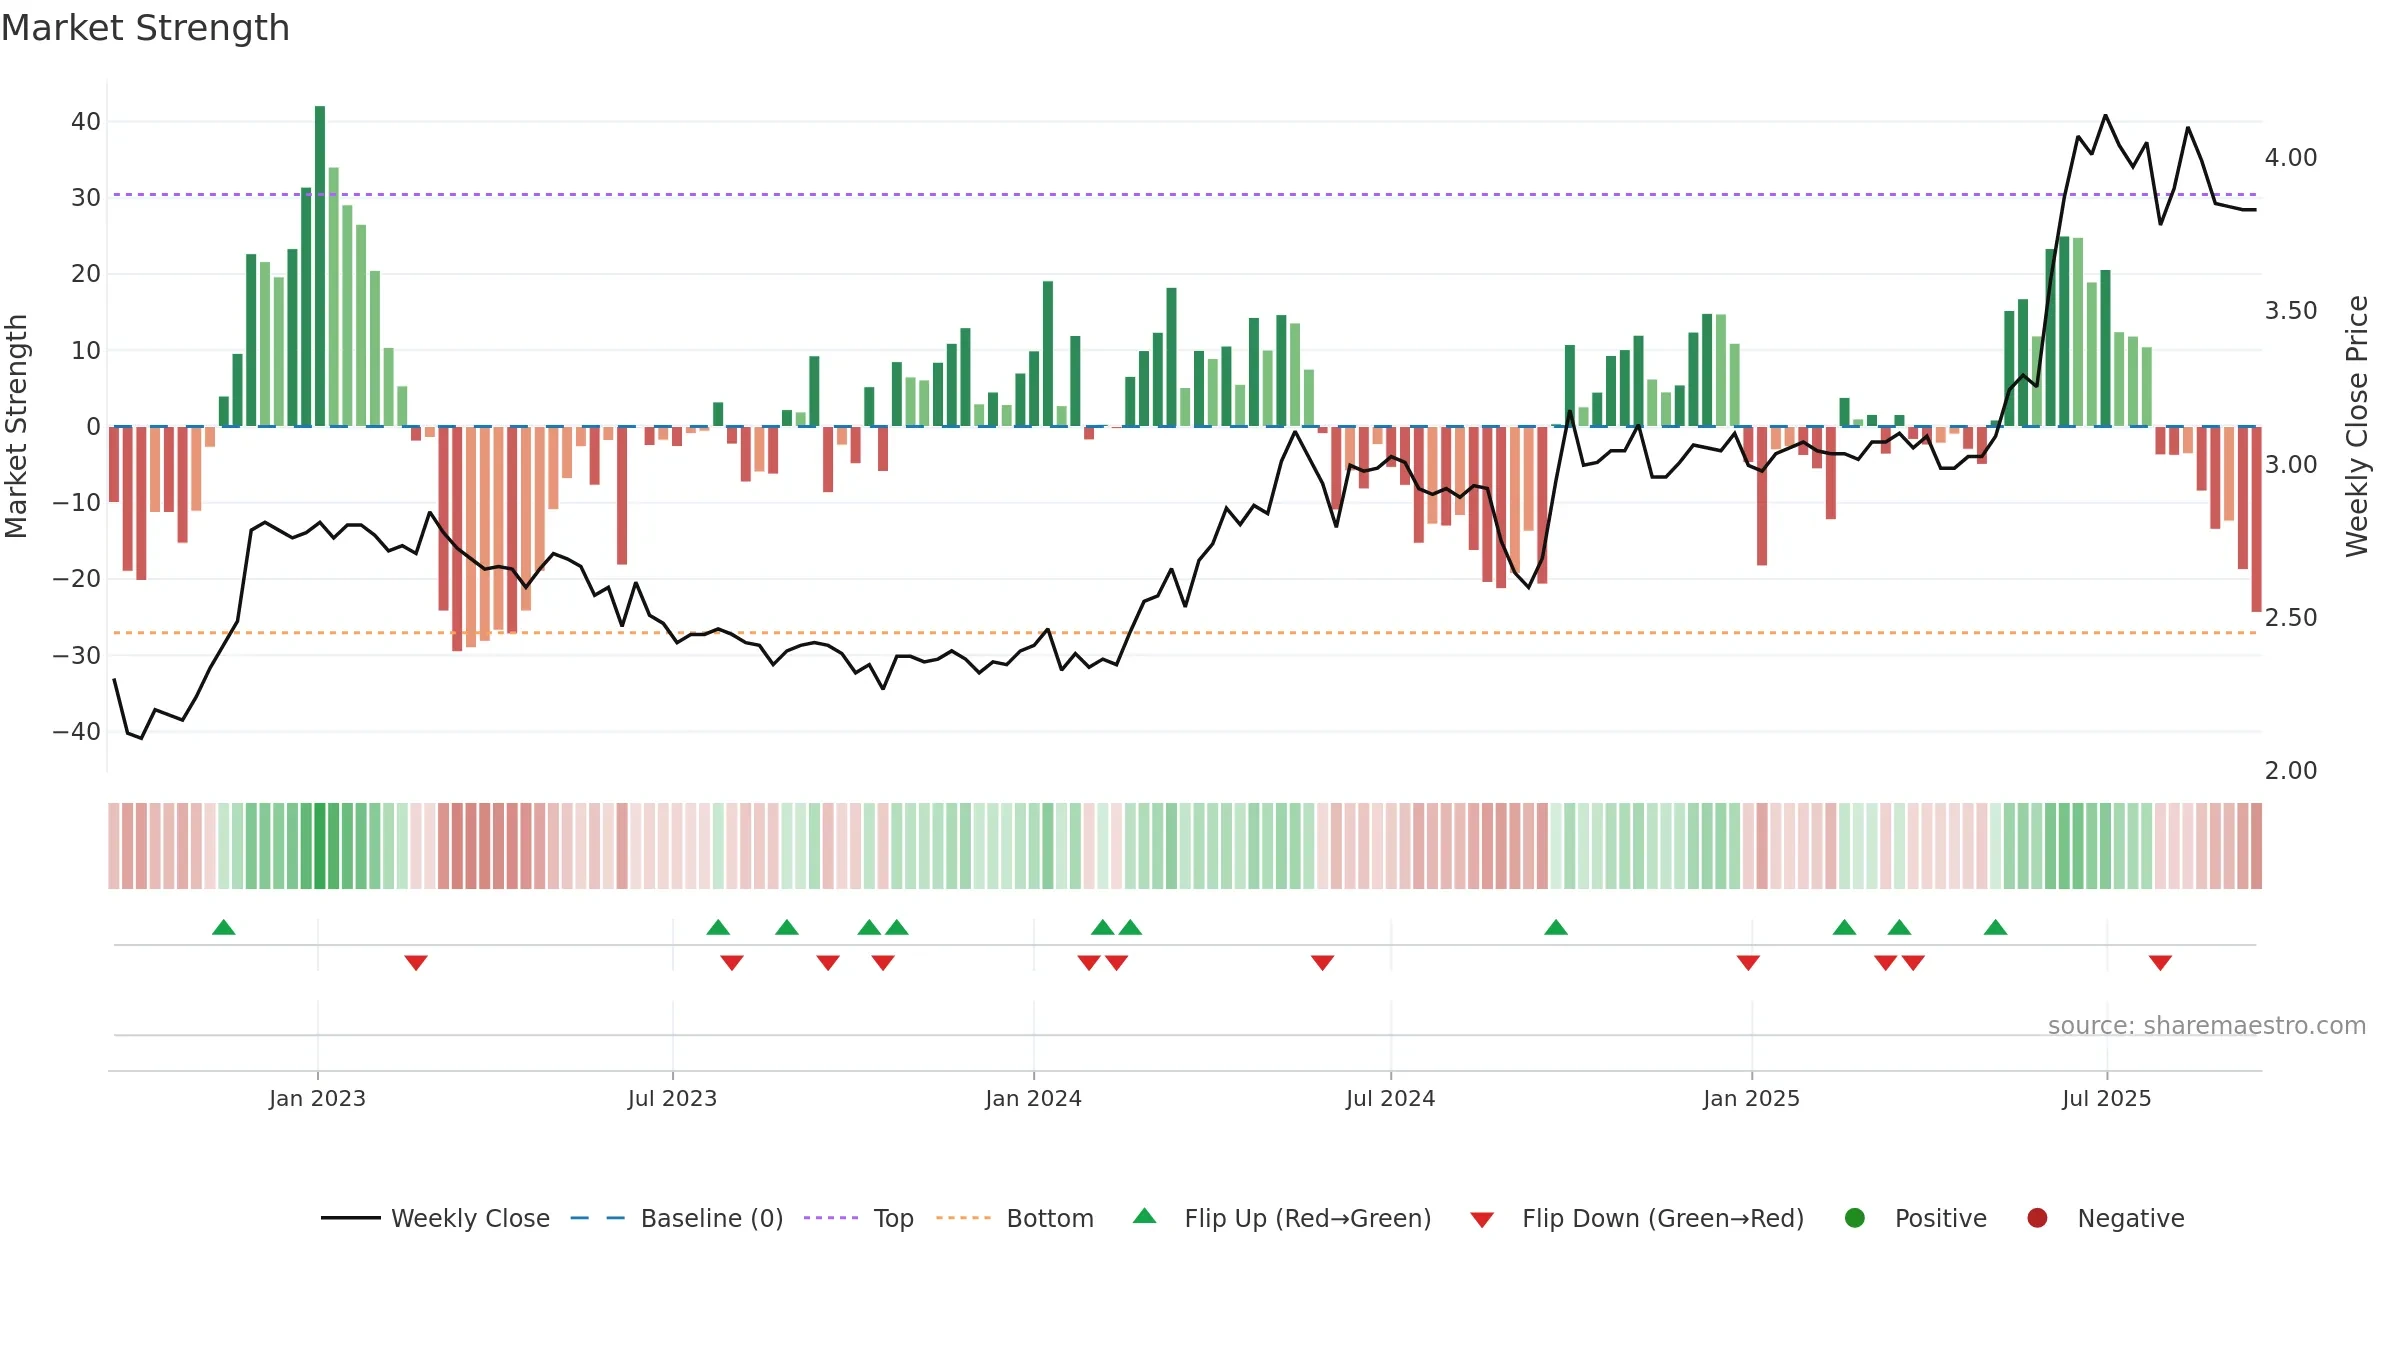The height and width of the screenshot is (1350, 2400).
Task: Toggle the 'Baseline (0)' legend label
Action: [712, 1219]
